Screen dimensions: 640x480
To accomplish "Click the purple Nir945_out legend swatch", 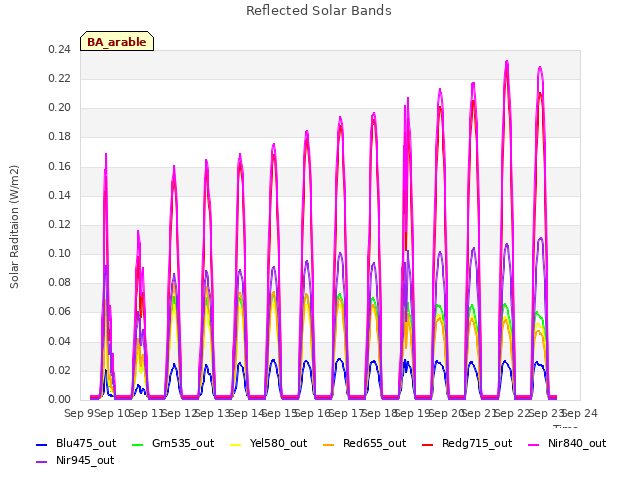I will coord(42,462).
